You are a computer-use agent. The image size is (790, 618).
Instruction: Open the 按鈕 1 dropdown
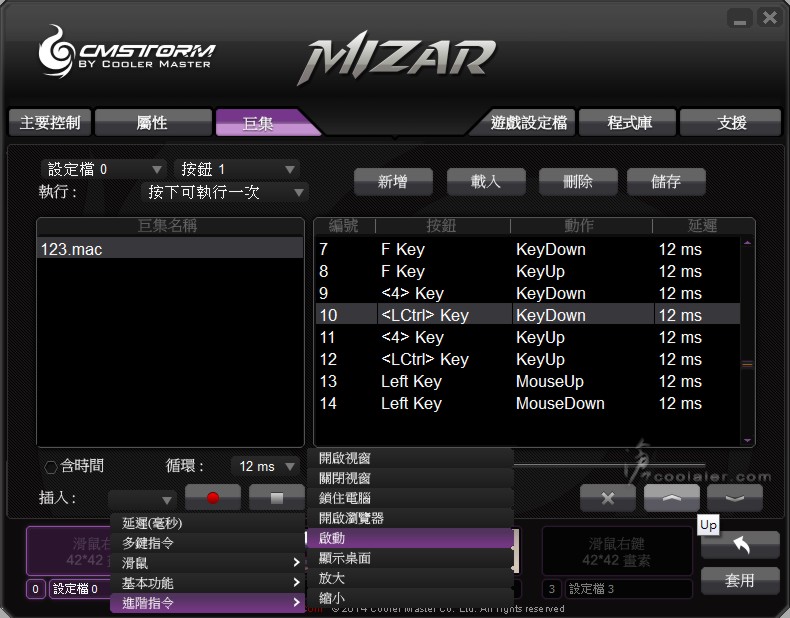236,169
